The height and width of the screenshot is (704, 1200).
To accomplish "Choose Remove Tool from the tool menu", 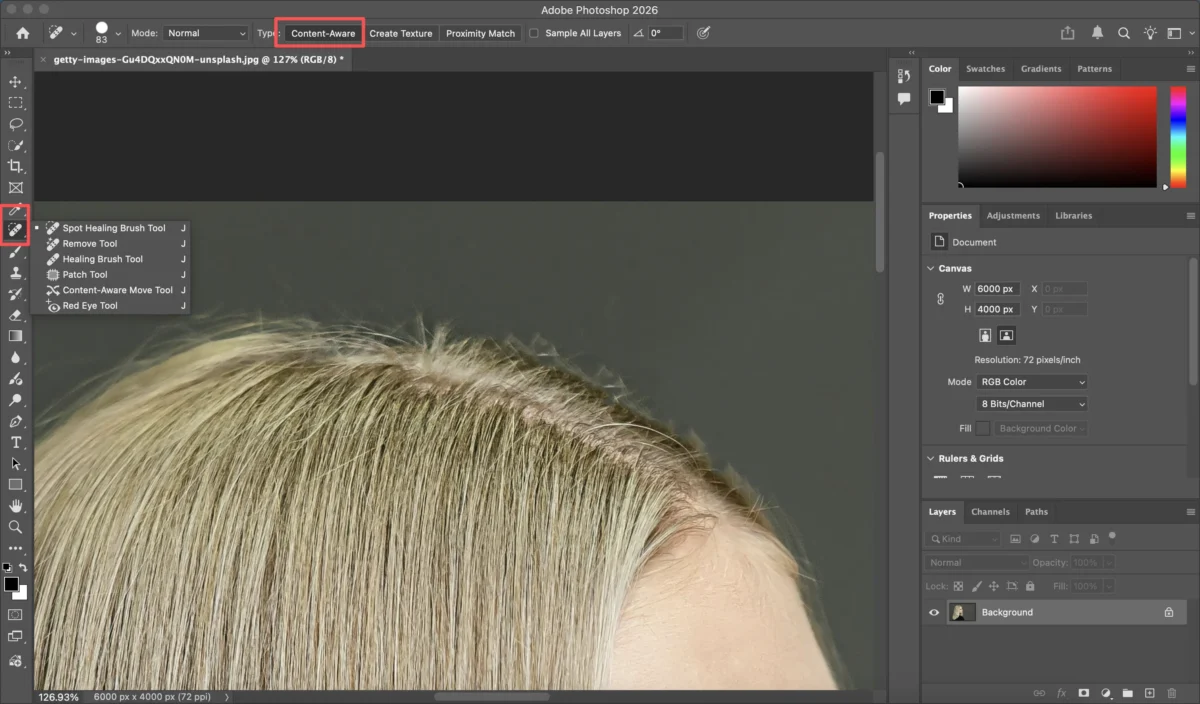I will point(90,243).
